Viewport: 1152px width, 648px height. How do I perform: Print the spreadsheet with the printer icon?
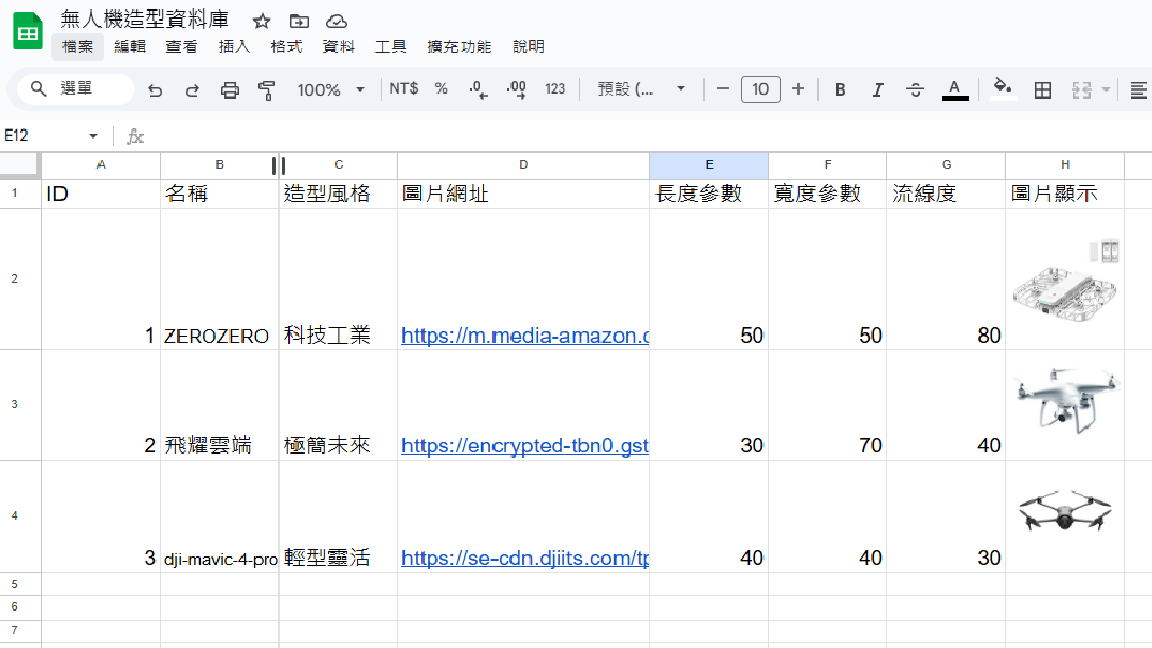click(230, 90)
